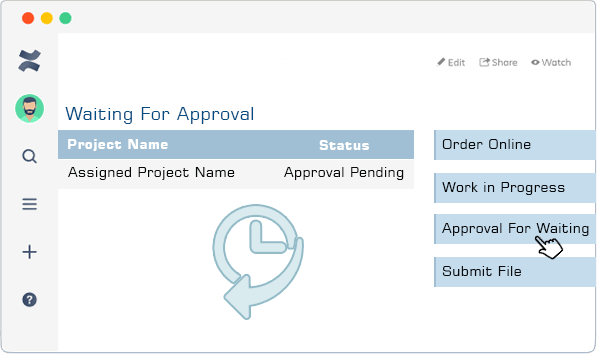Open the Confluence logo home

point(29,61)
